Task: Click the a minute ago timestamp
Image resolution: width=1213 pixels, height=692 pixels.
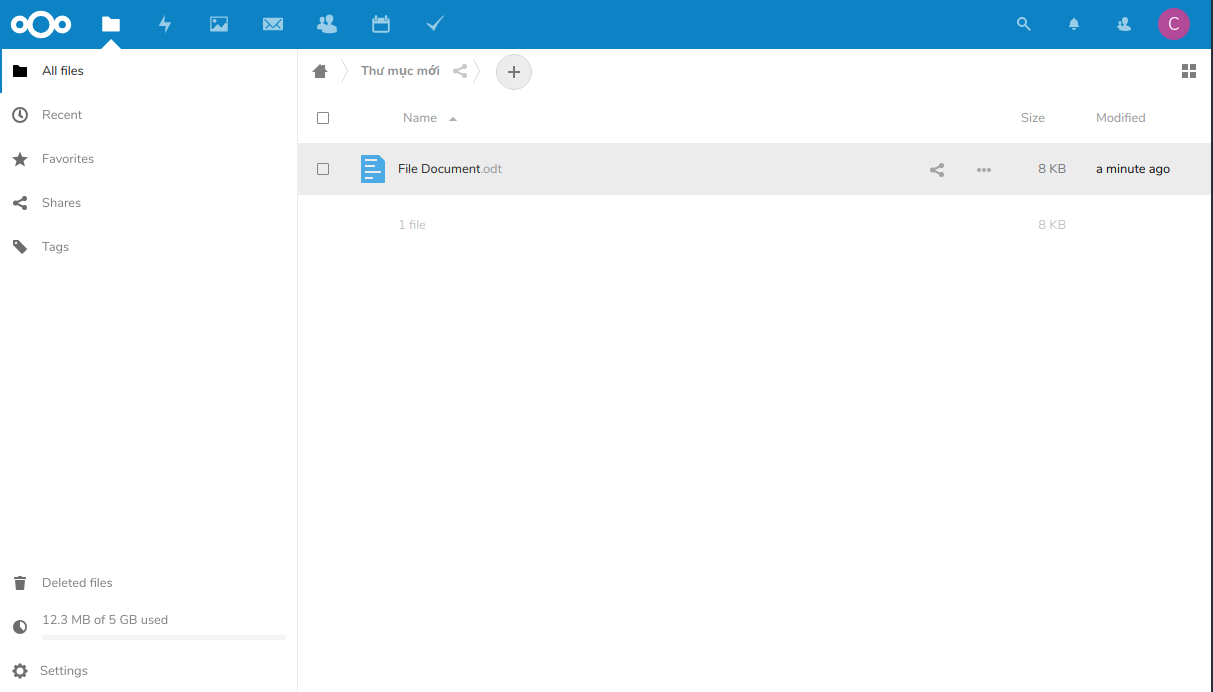Action: point(1133,169)
